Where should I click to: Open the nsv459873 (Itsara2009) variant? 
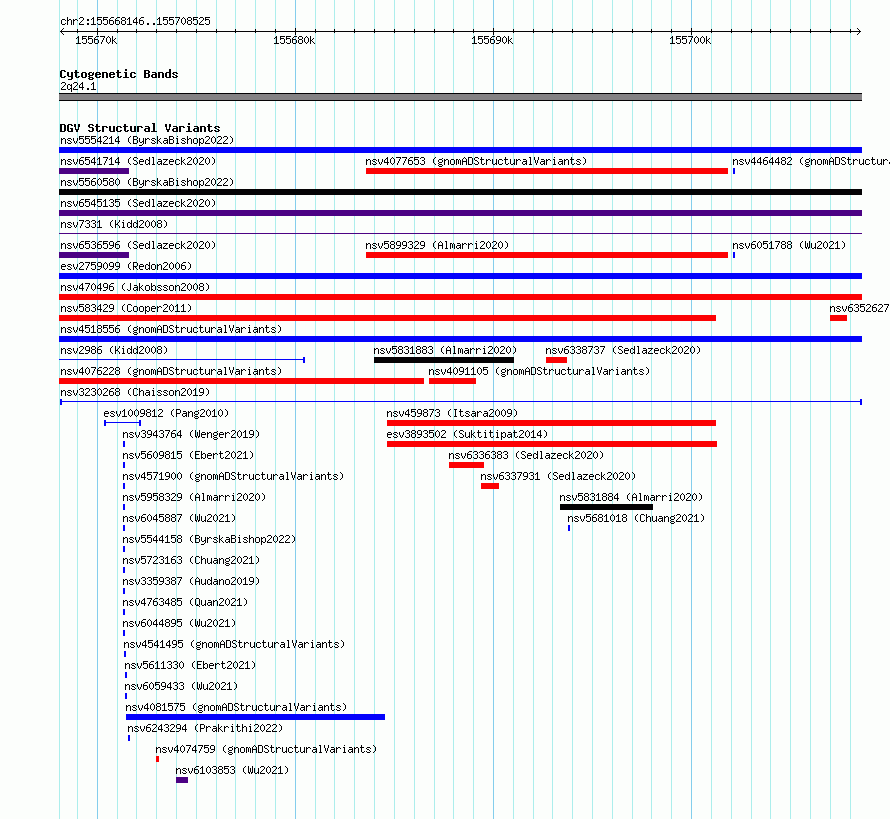click(x=551, y=423)
